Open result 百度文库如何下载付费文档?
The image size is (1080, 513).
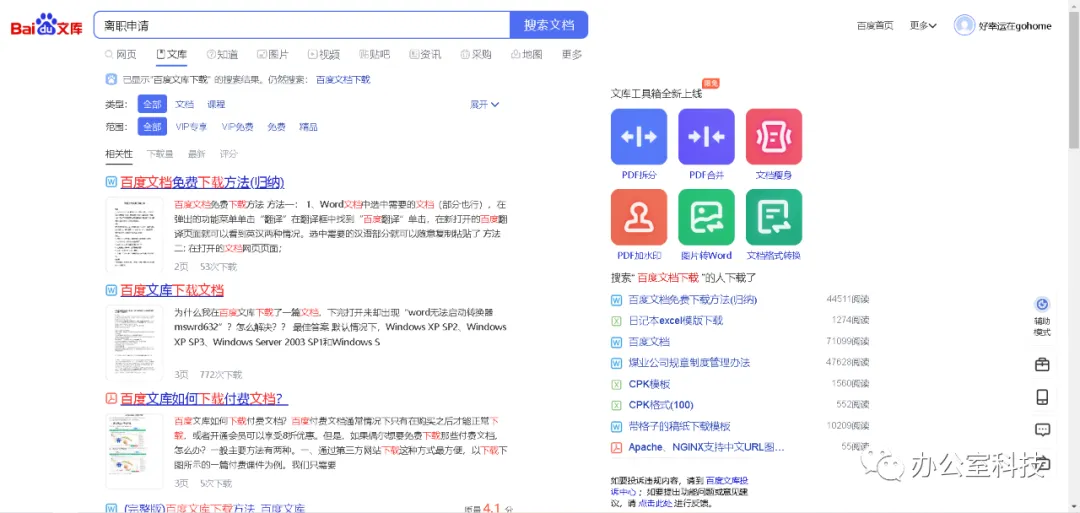[x=202, y=398]
